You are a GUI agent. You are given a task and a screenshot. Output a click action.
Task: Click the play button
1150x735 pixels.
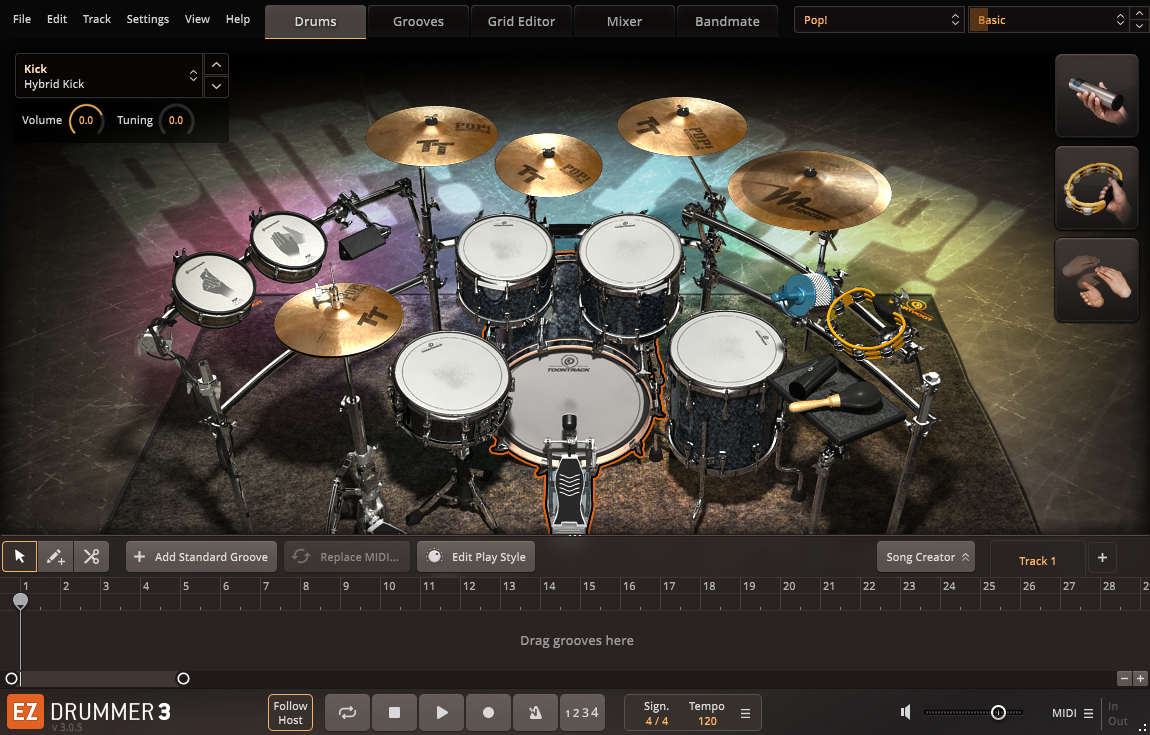coord(441,712)
